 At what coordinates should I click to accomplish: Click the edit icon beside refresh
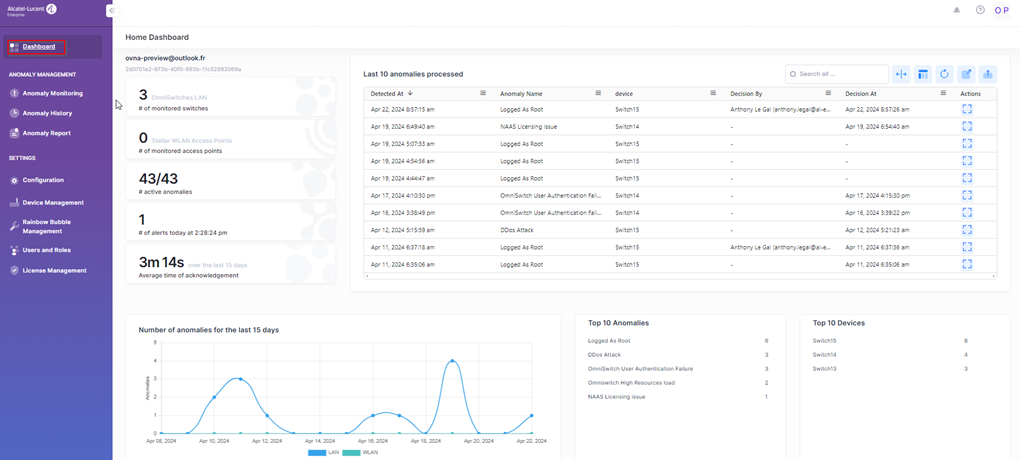pyautogui.click(x=966, y=74)
